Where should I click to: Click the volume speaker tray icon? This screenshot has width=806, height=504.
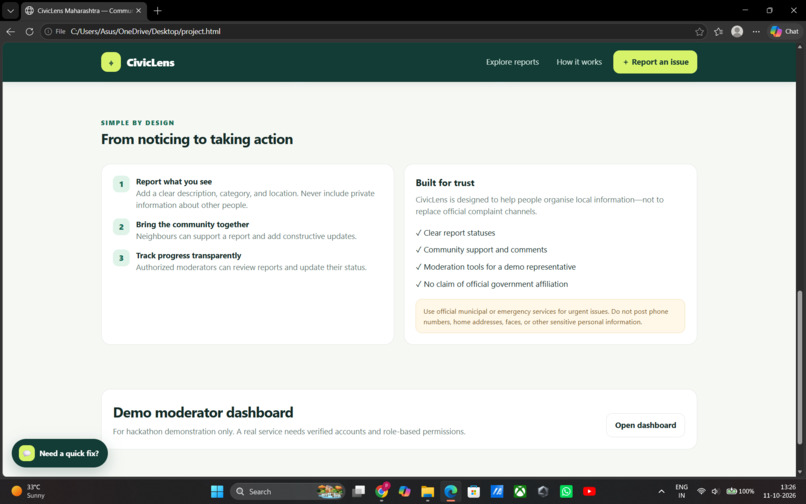tap(715, 492)
